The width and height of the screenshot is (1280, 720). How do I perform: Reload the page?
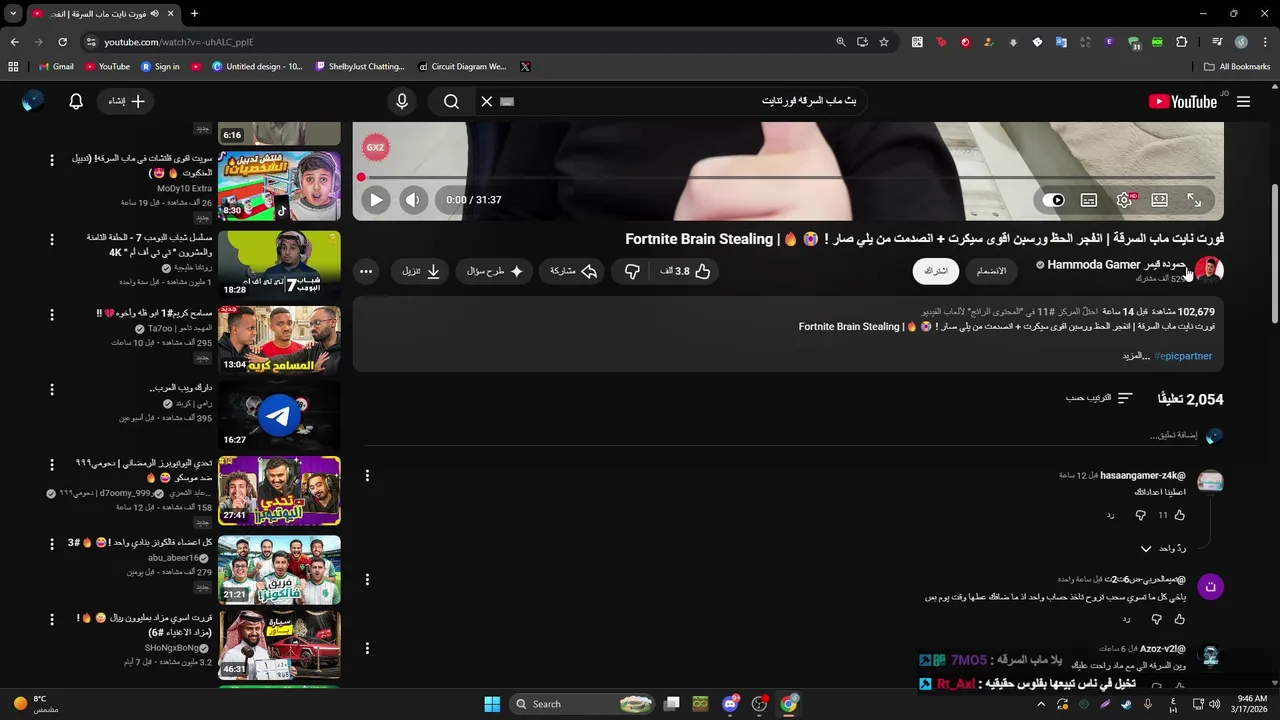pyautogui.click(x=62, y=42)
